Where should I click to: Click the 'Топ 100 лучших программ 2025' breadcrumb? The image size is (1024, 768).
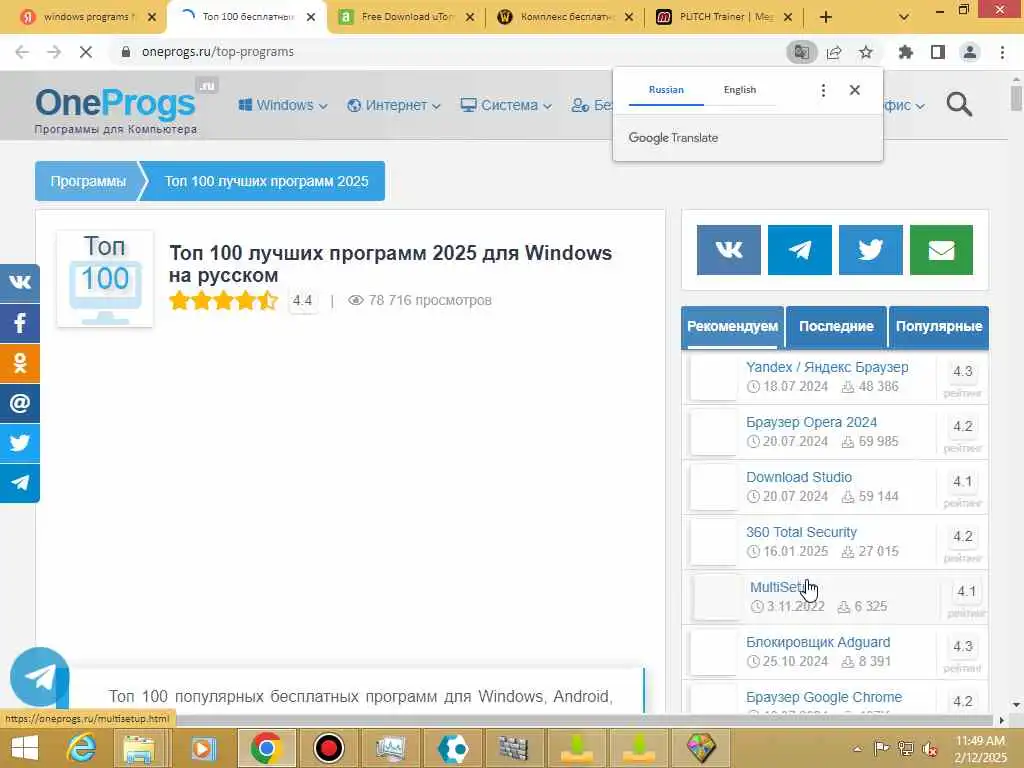(266, 182)
